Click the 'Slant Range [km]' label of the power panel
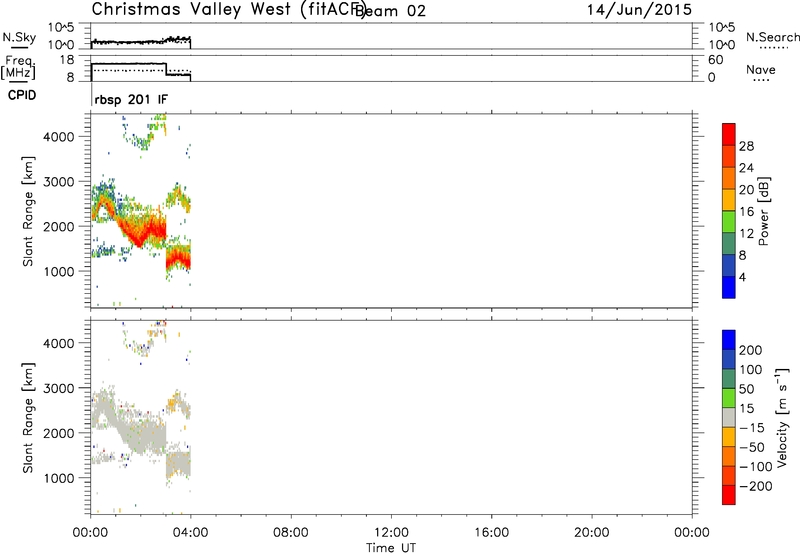The width and height of the screenshot is (800, 554). tap(28, 211)
